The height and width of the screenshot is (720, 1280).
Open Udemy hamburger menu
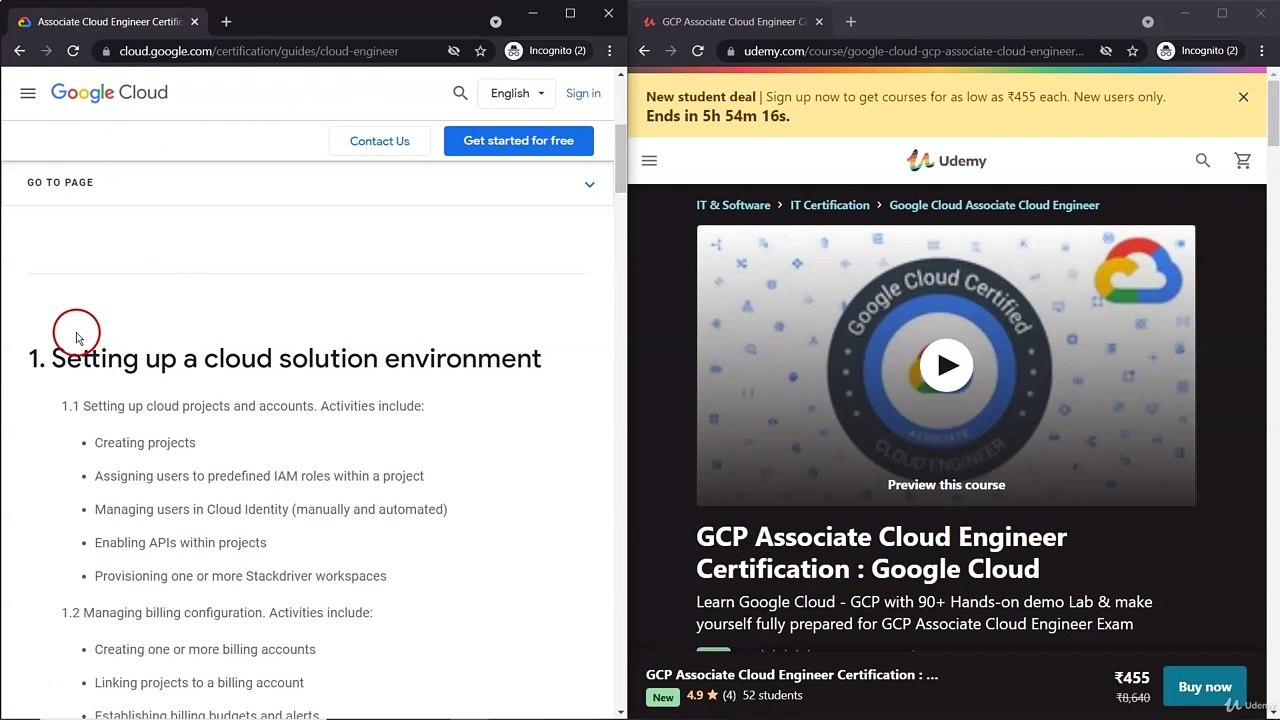coord(649,161)
